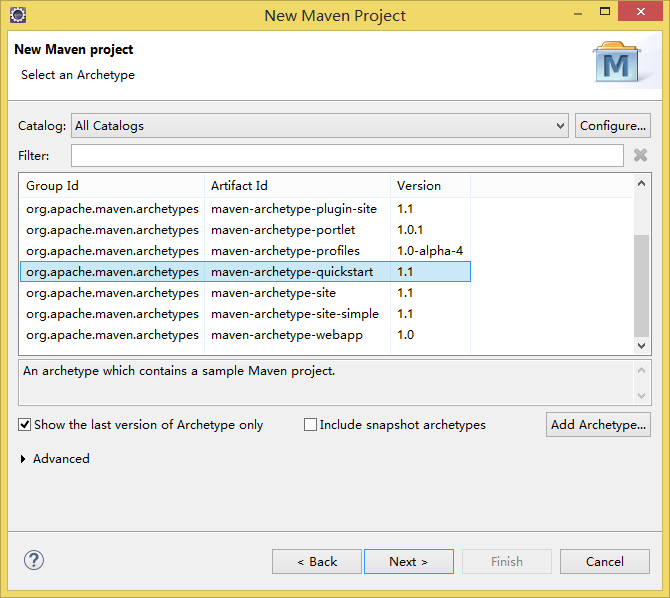The image size is (670, 598).
Task: Click the help question mark icon
Action: [34, 560]
